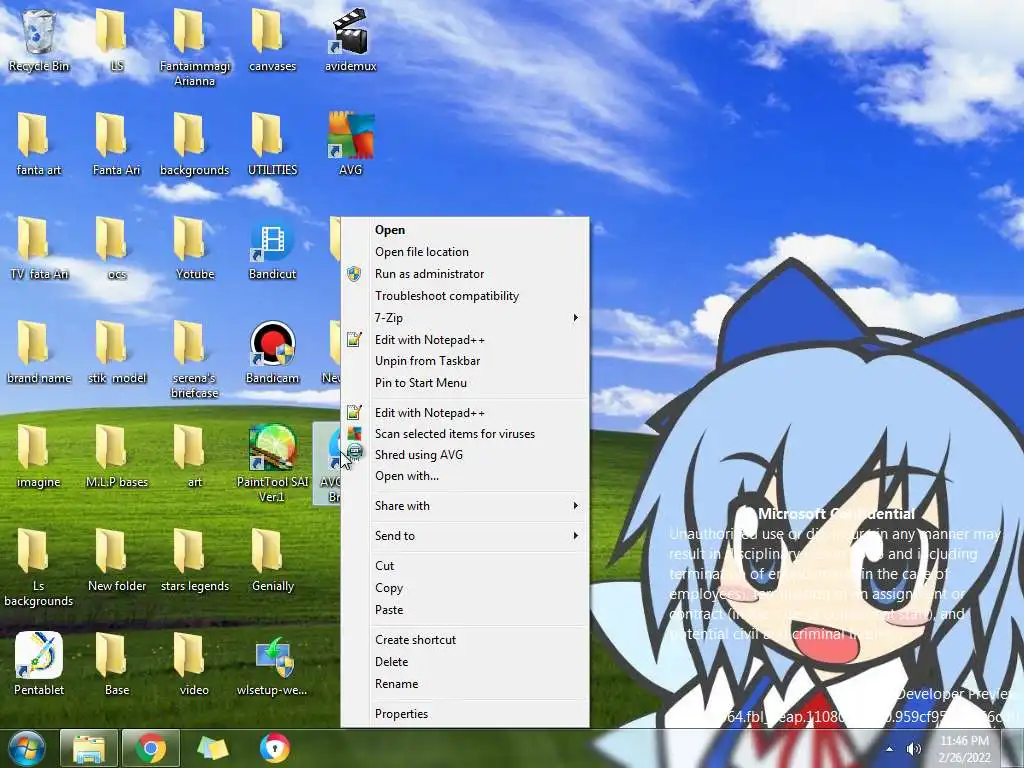Choose Unpin from Taskbar
Screen dimensions: 1024x768
coord(465,360)
